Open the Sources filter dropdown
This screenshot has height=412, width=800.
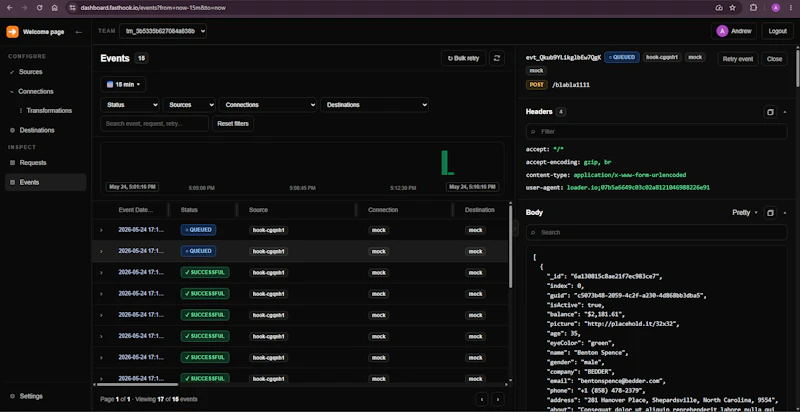189,105
